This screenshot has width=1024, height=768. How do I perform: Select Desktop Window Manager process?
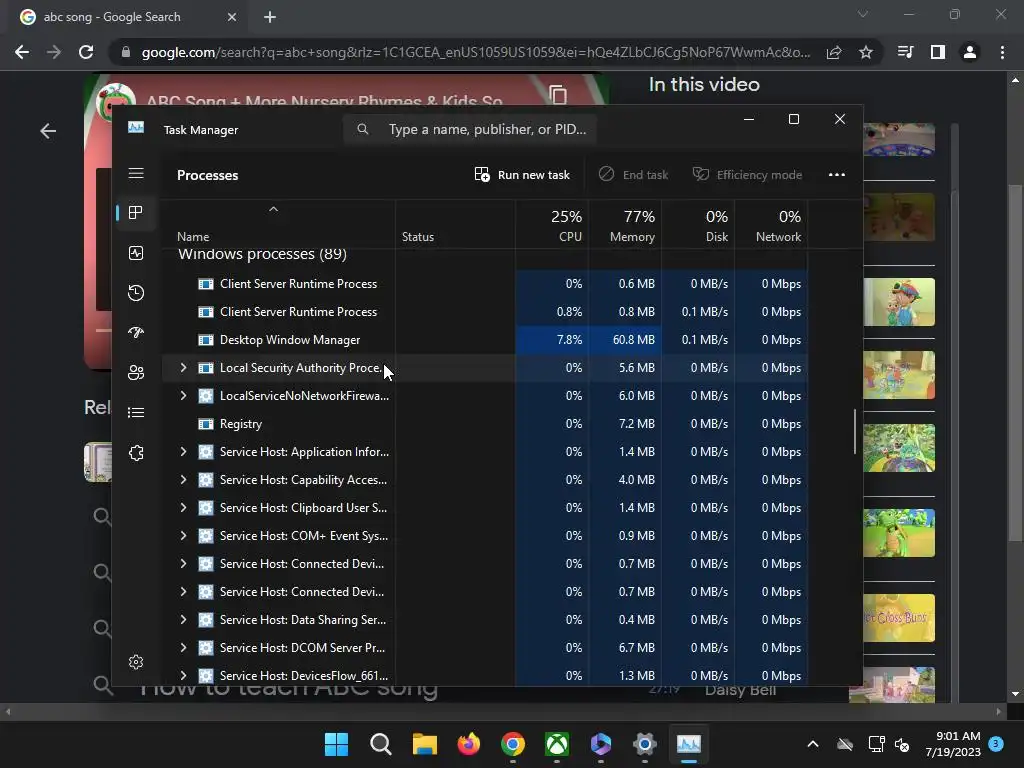[485, 340]
